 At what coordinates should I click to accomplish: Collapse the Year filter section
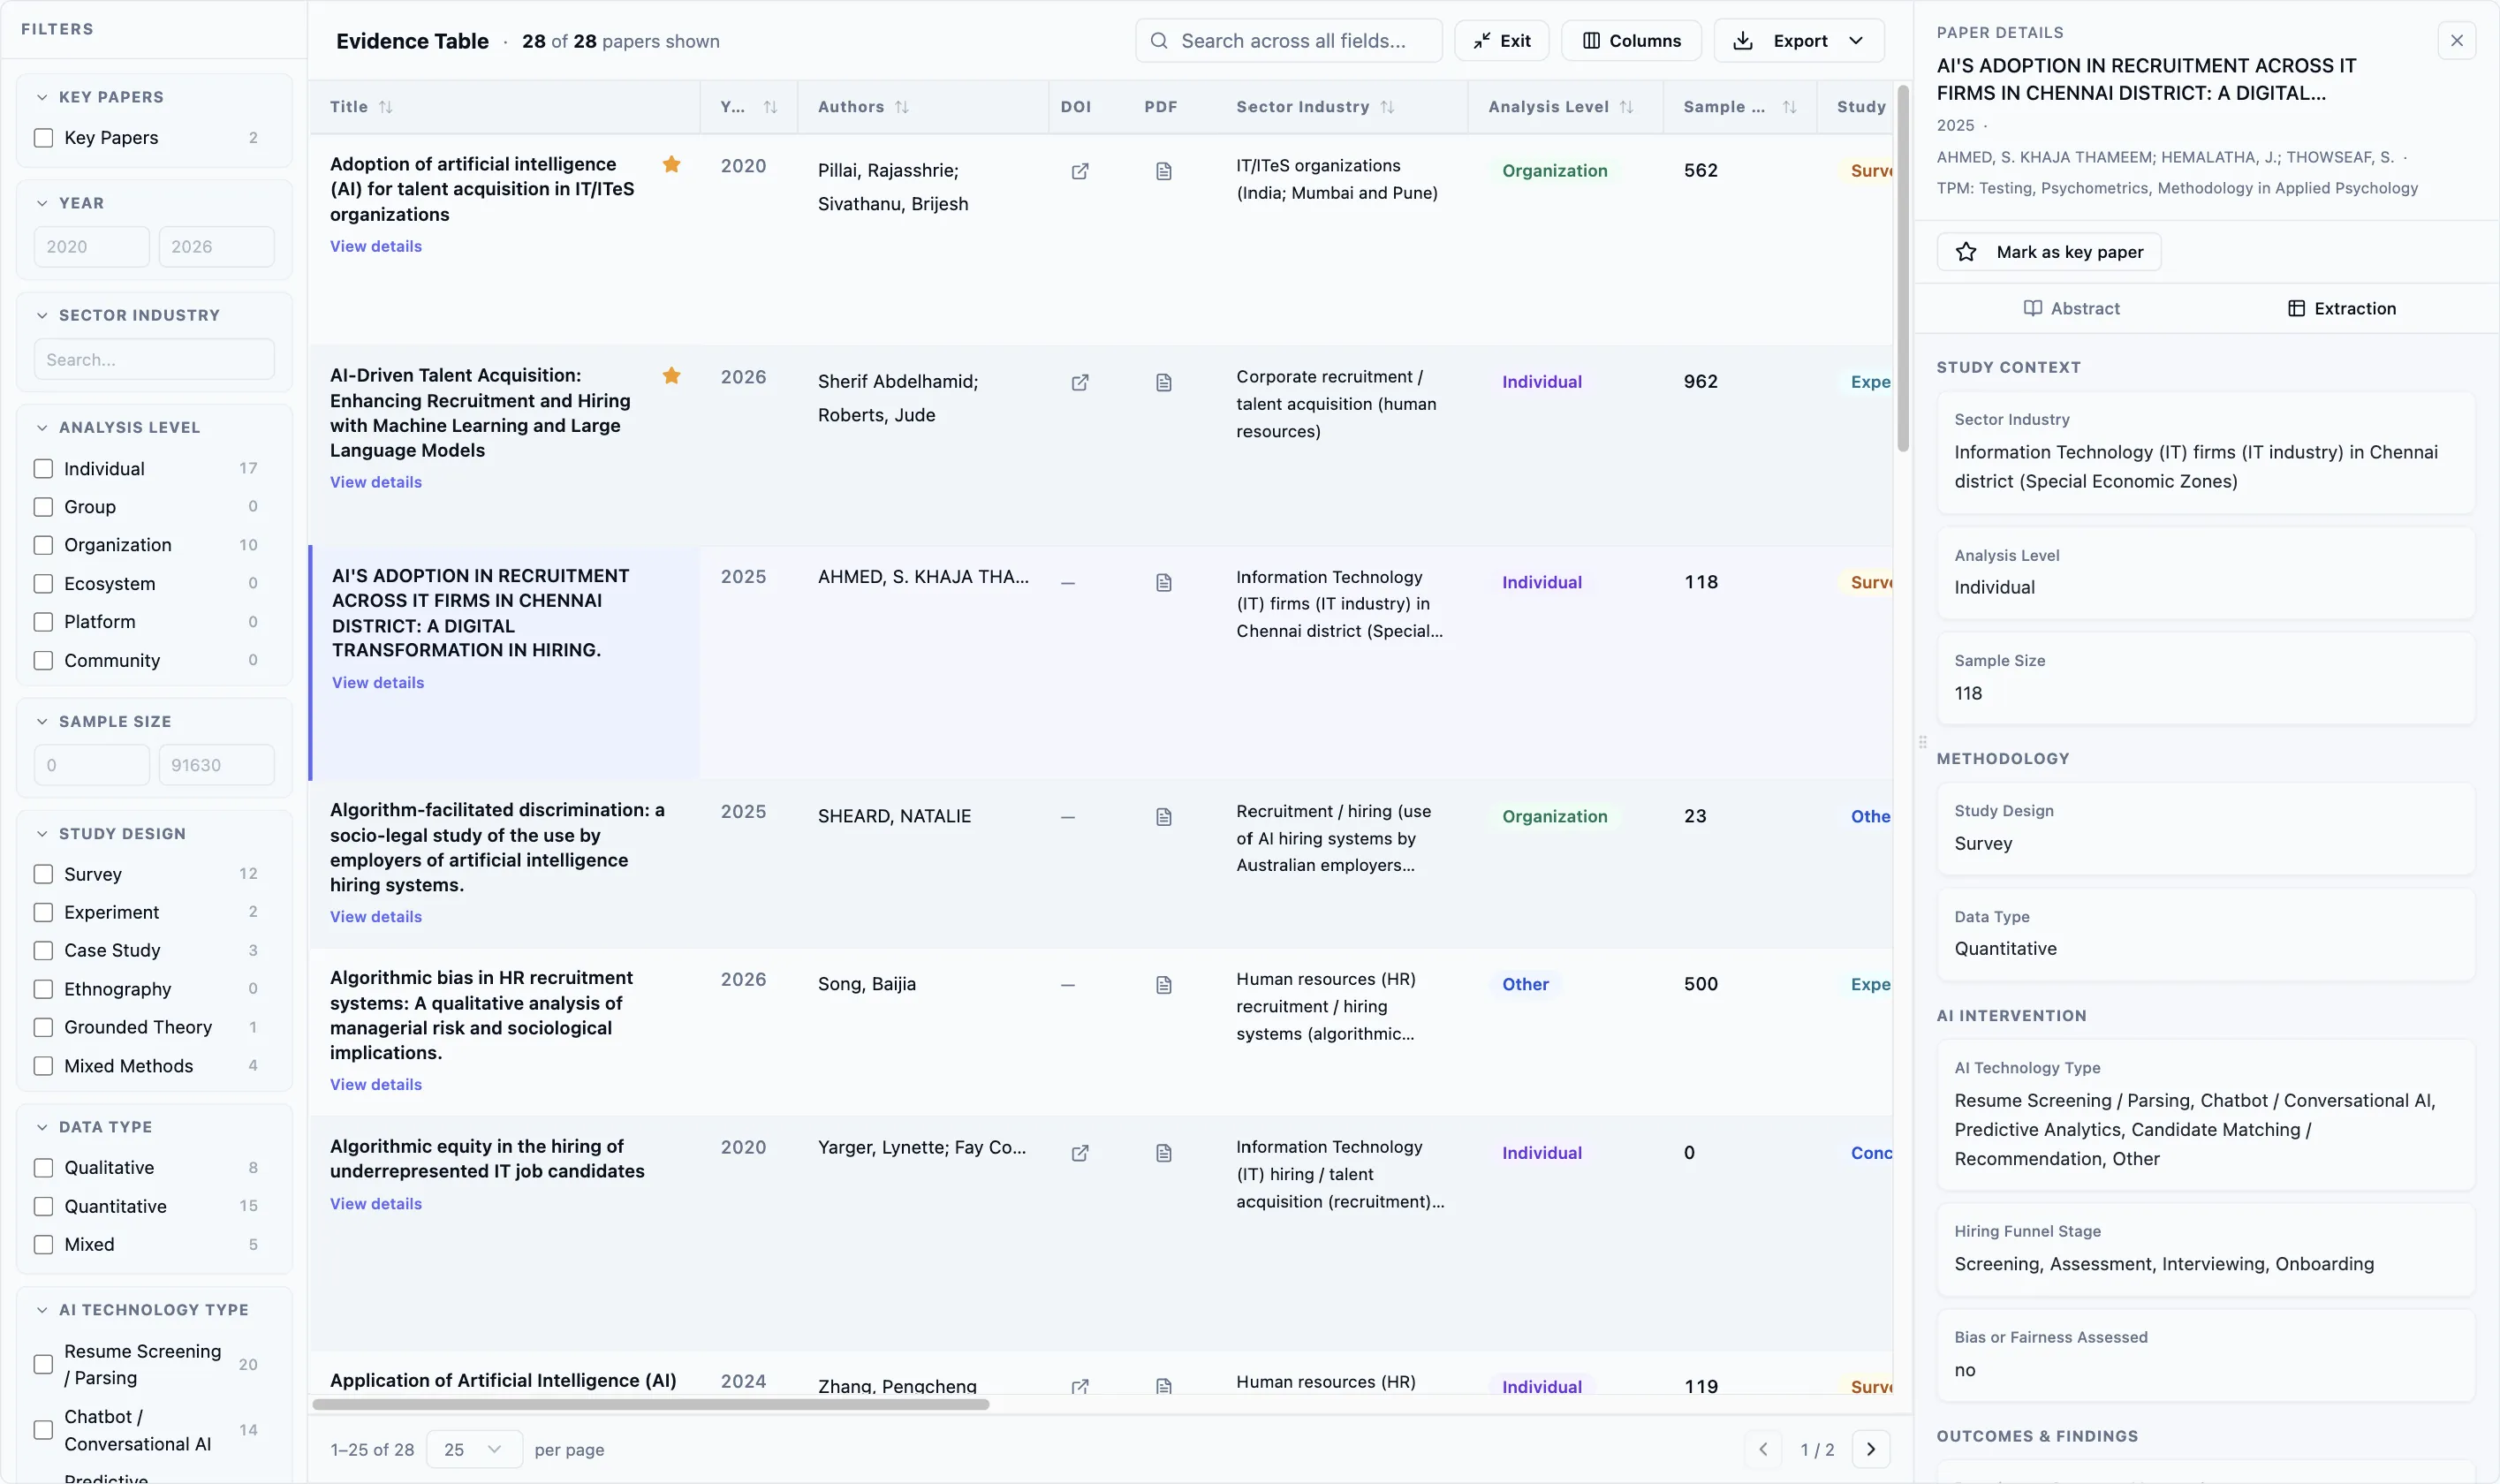42,203
